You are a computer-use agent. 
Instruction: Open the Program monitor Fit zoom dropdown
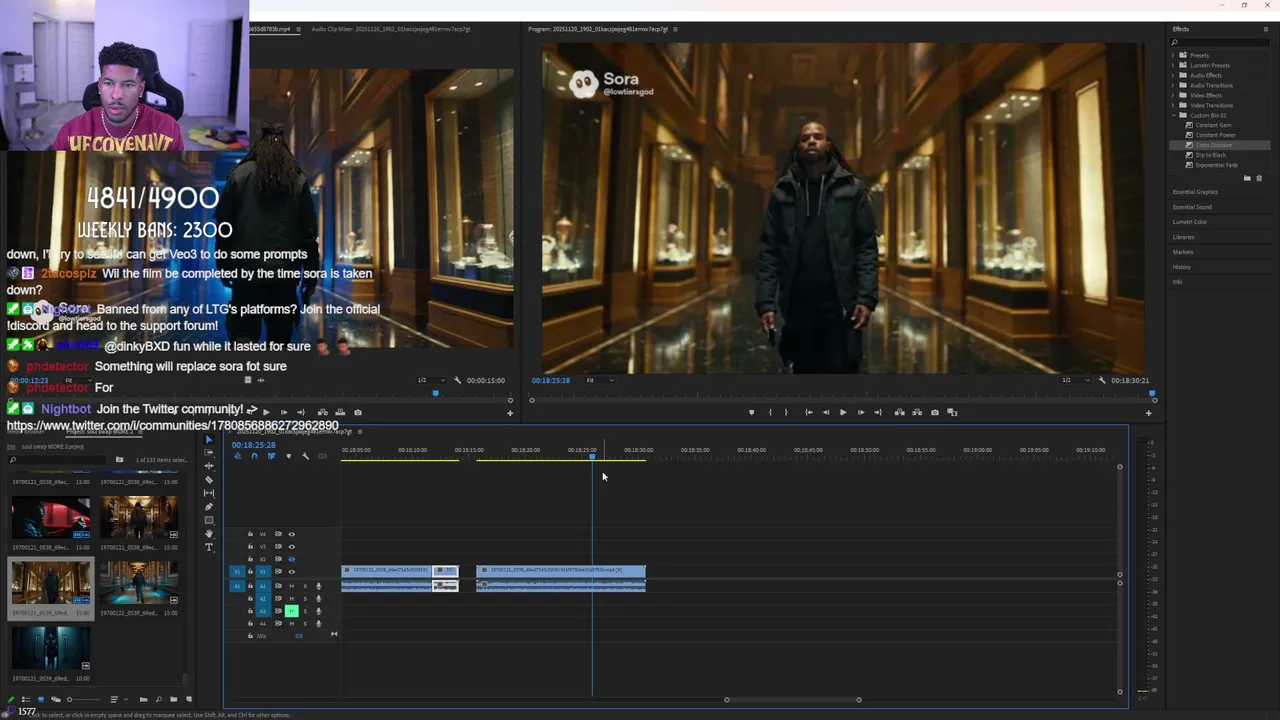(599, 380)
